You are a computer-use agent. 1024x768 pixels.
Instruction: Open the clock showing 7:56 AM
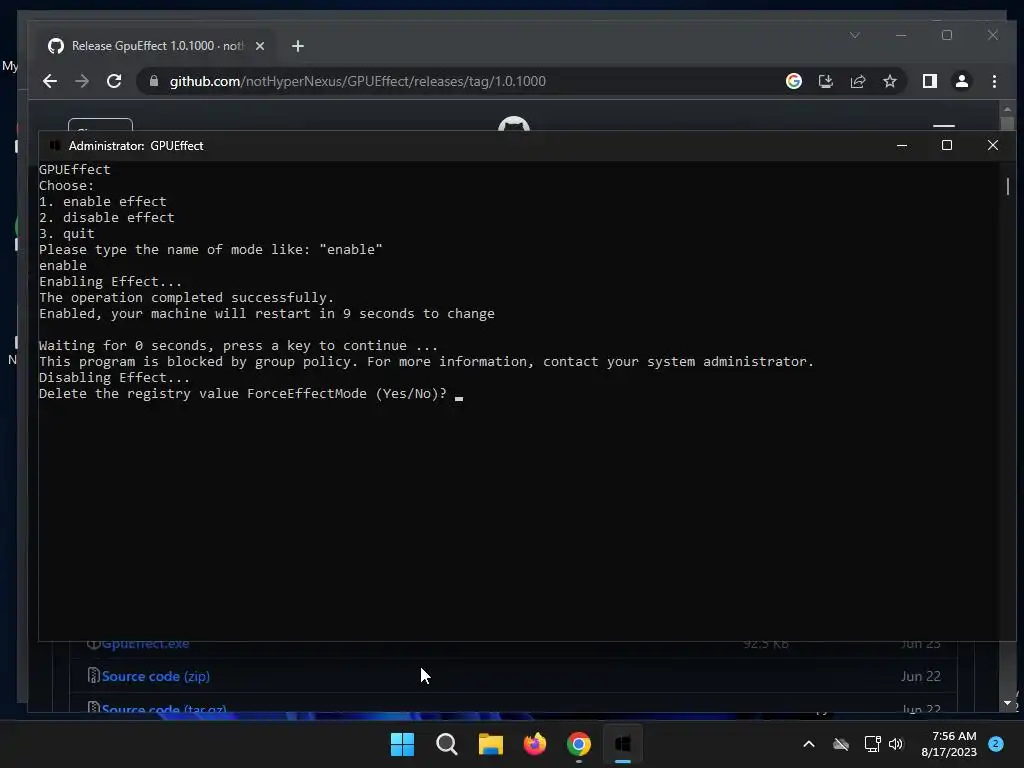click(x=949, y=744)
